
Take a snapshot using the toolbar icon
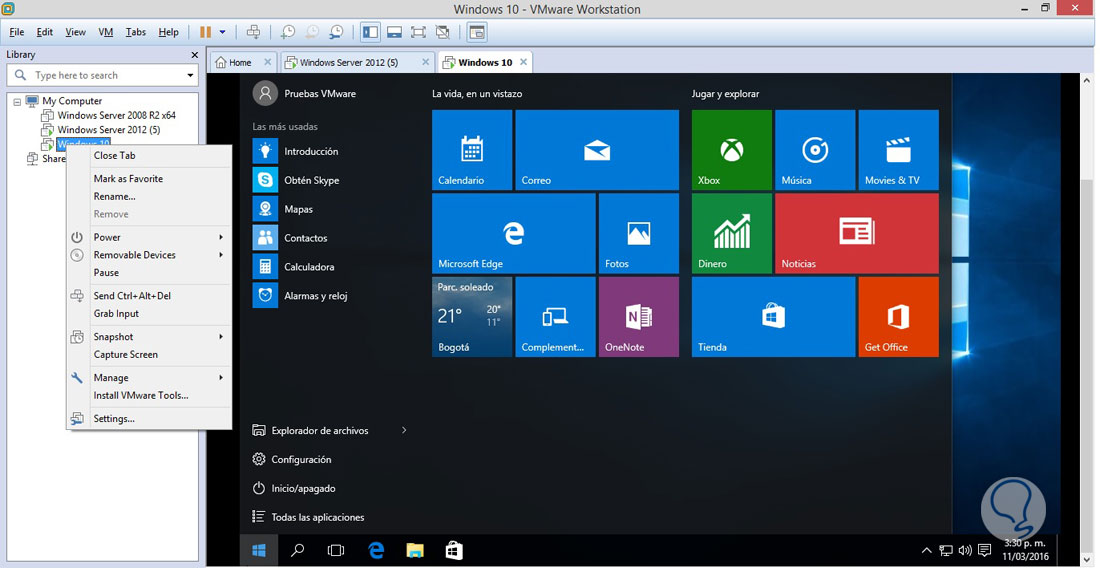point(288,32)
